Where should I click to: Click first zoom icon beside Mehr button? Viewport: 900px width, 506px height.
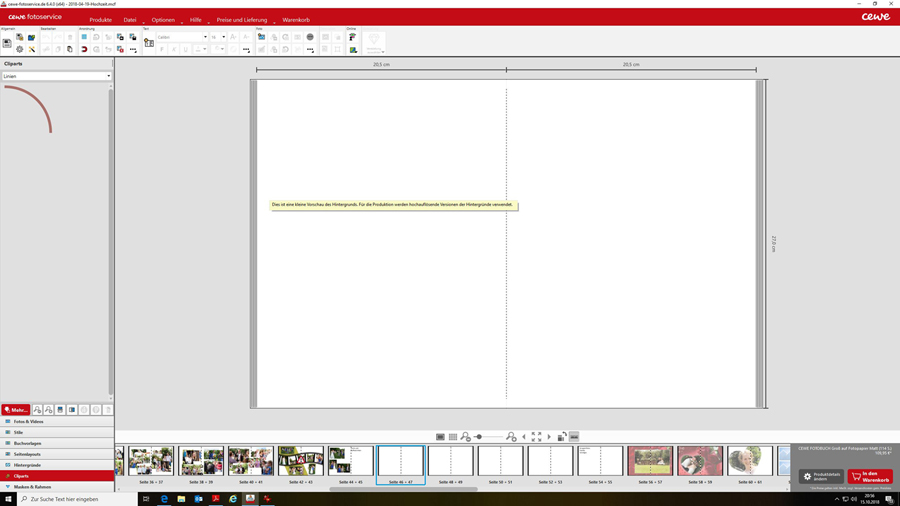tap(37, 410)
